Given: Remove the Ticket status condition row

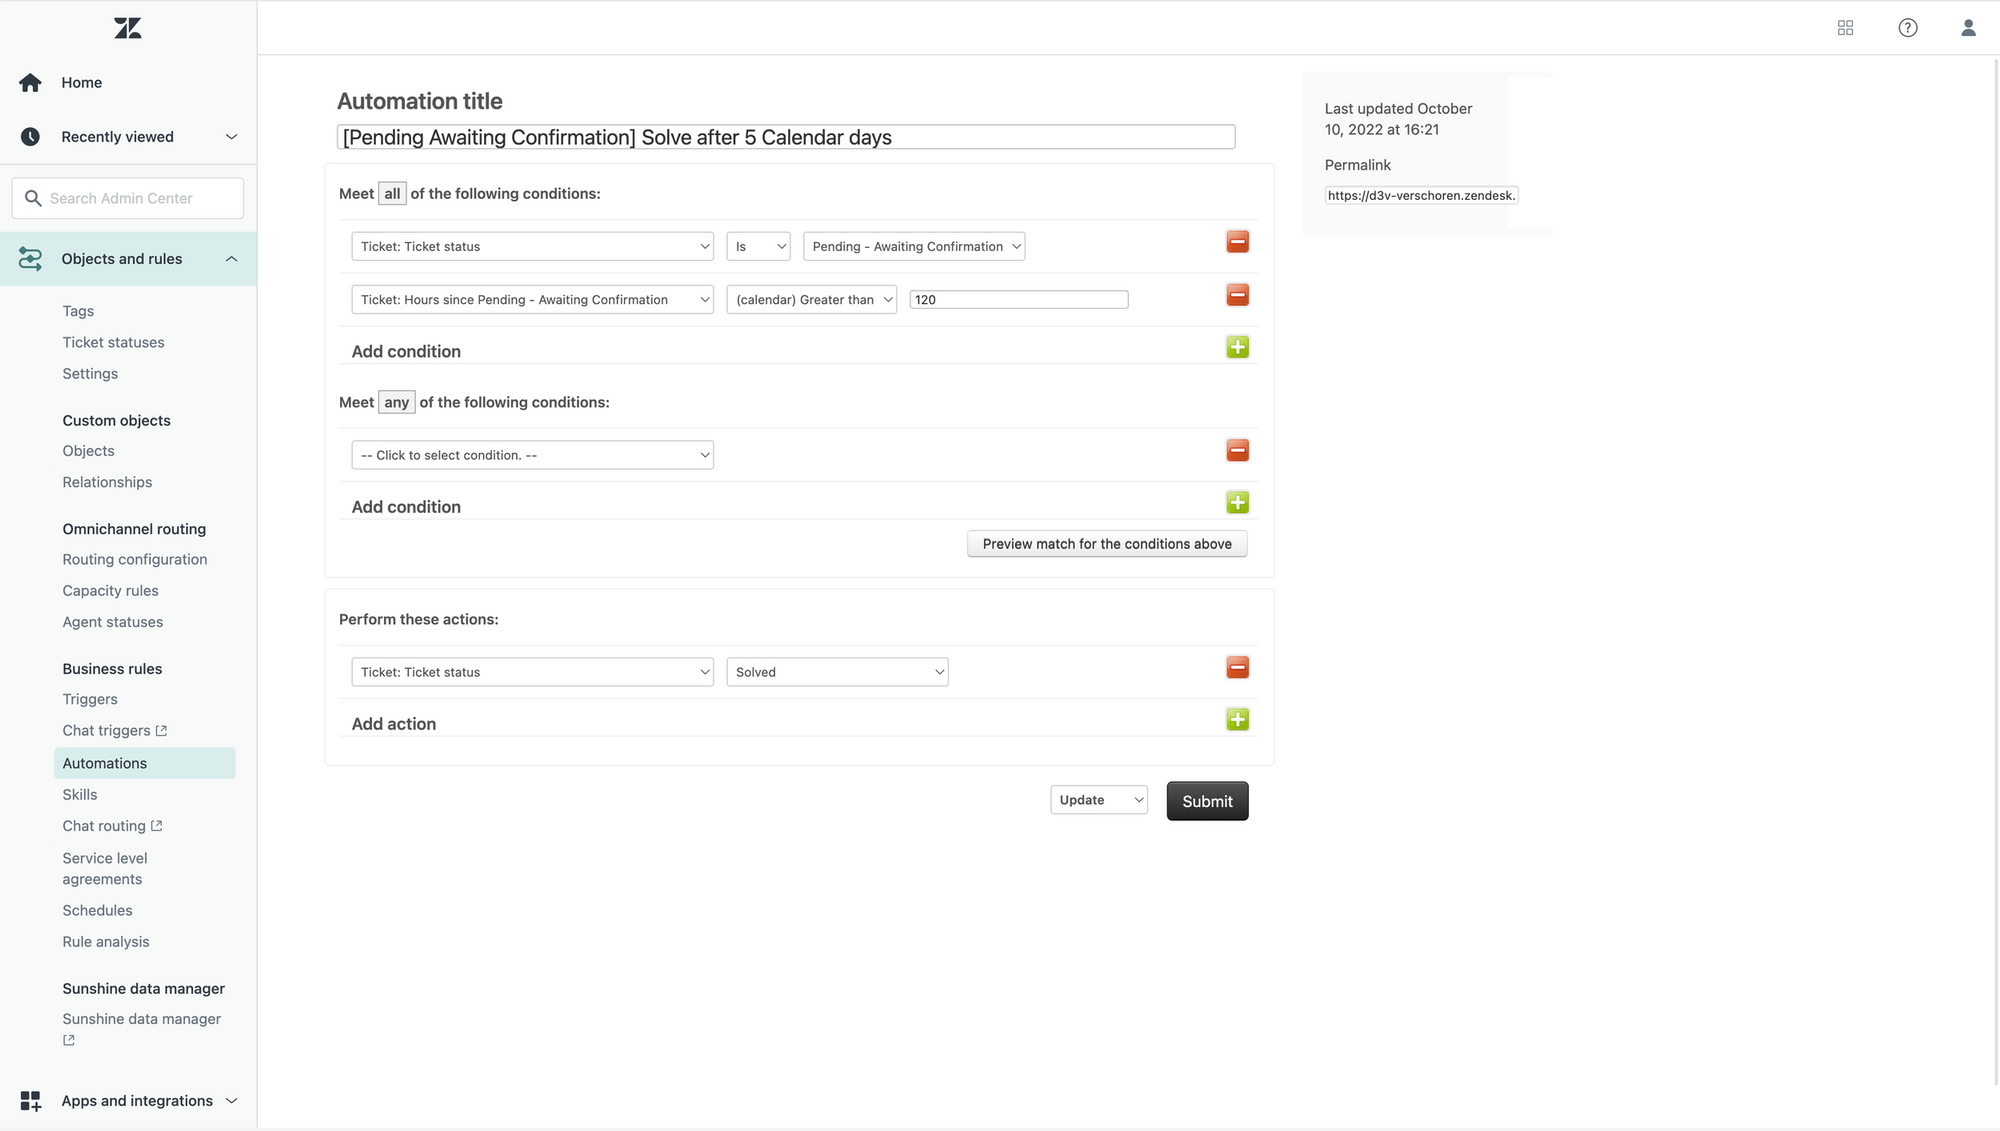Looking at the screenshot, I should pos(1237,242).
